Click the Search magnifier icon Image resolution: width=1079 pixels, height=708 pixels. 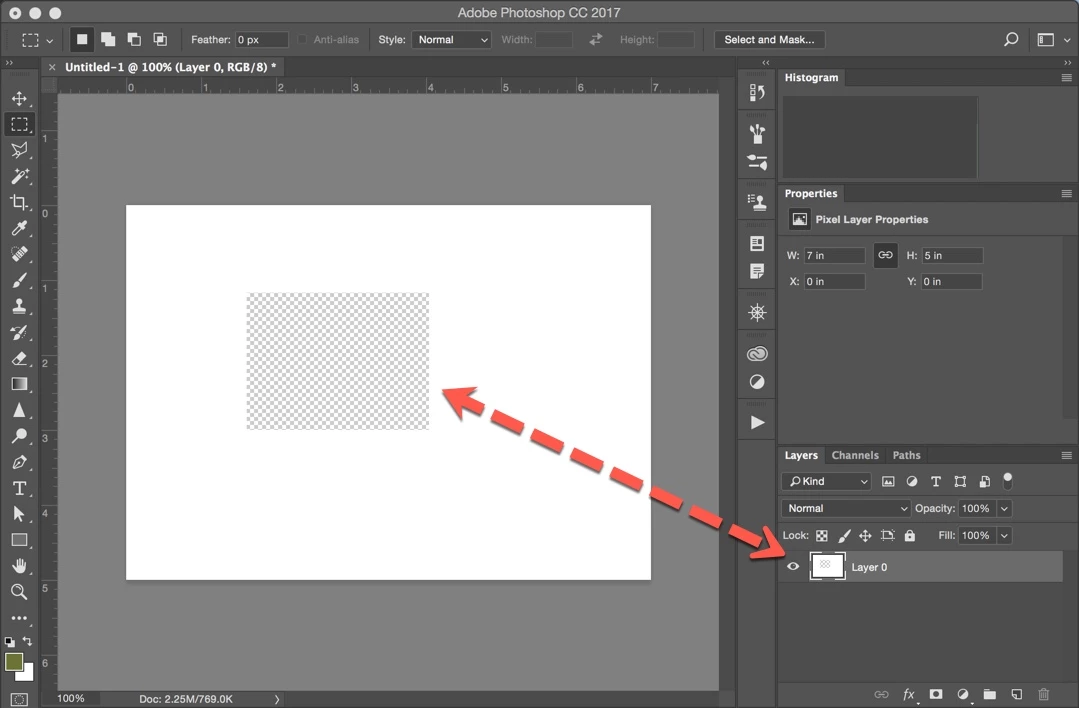(1010, 39)
